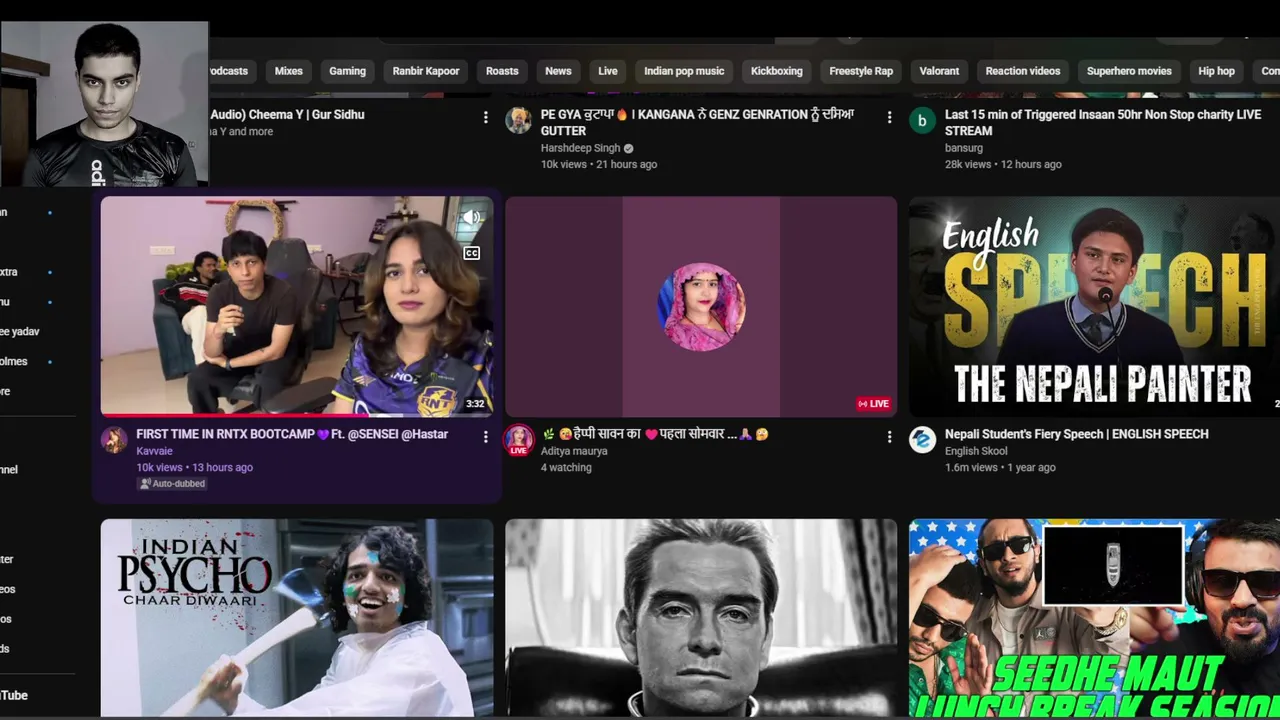Go to English Skool channel name link
The width and height of the screenshot is (1280, 720).
(x=976, y=451)
